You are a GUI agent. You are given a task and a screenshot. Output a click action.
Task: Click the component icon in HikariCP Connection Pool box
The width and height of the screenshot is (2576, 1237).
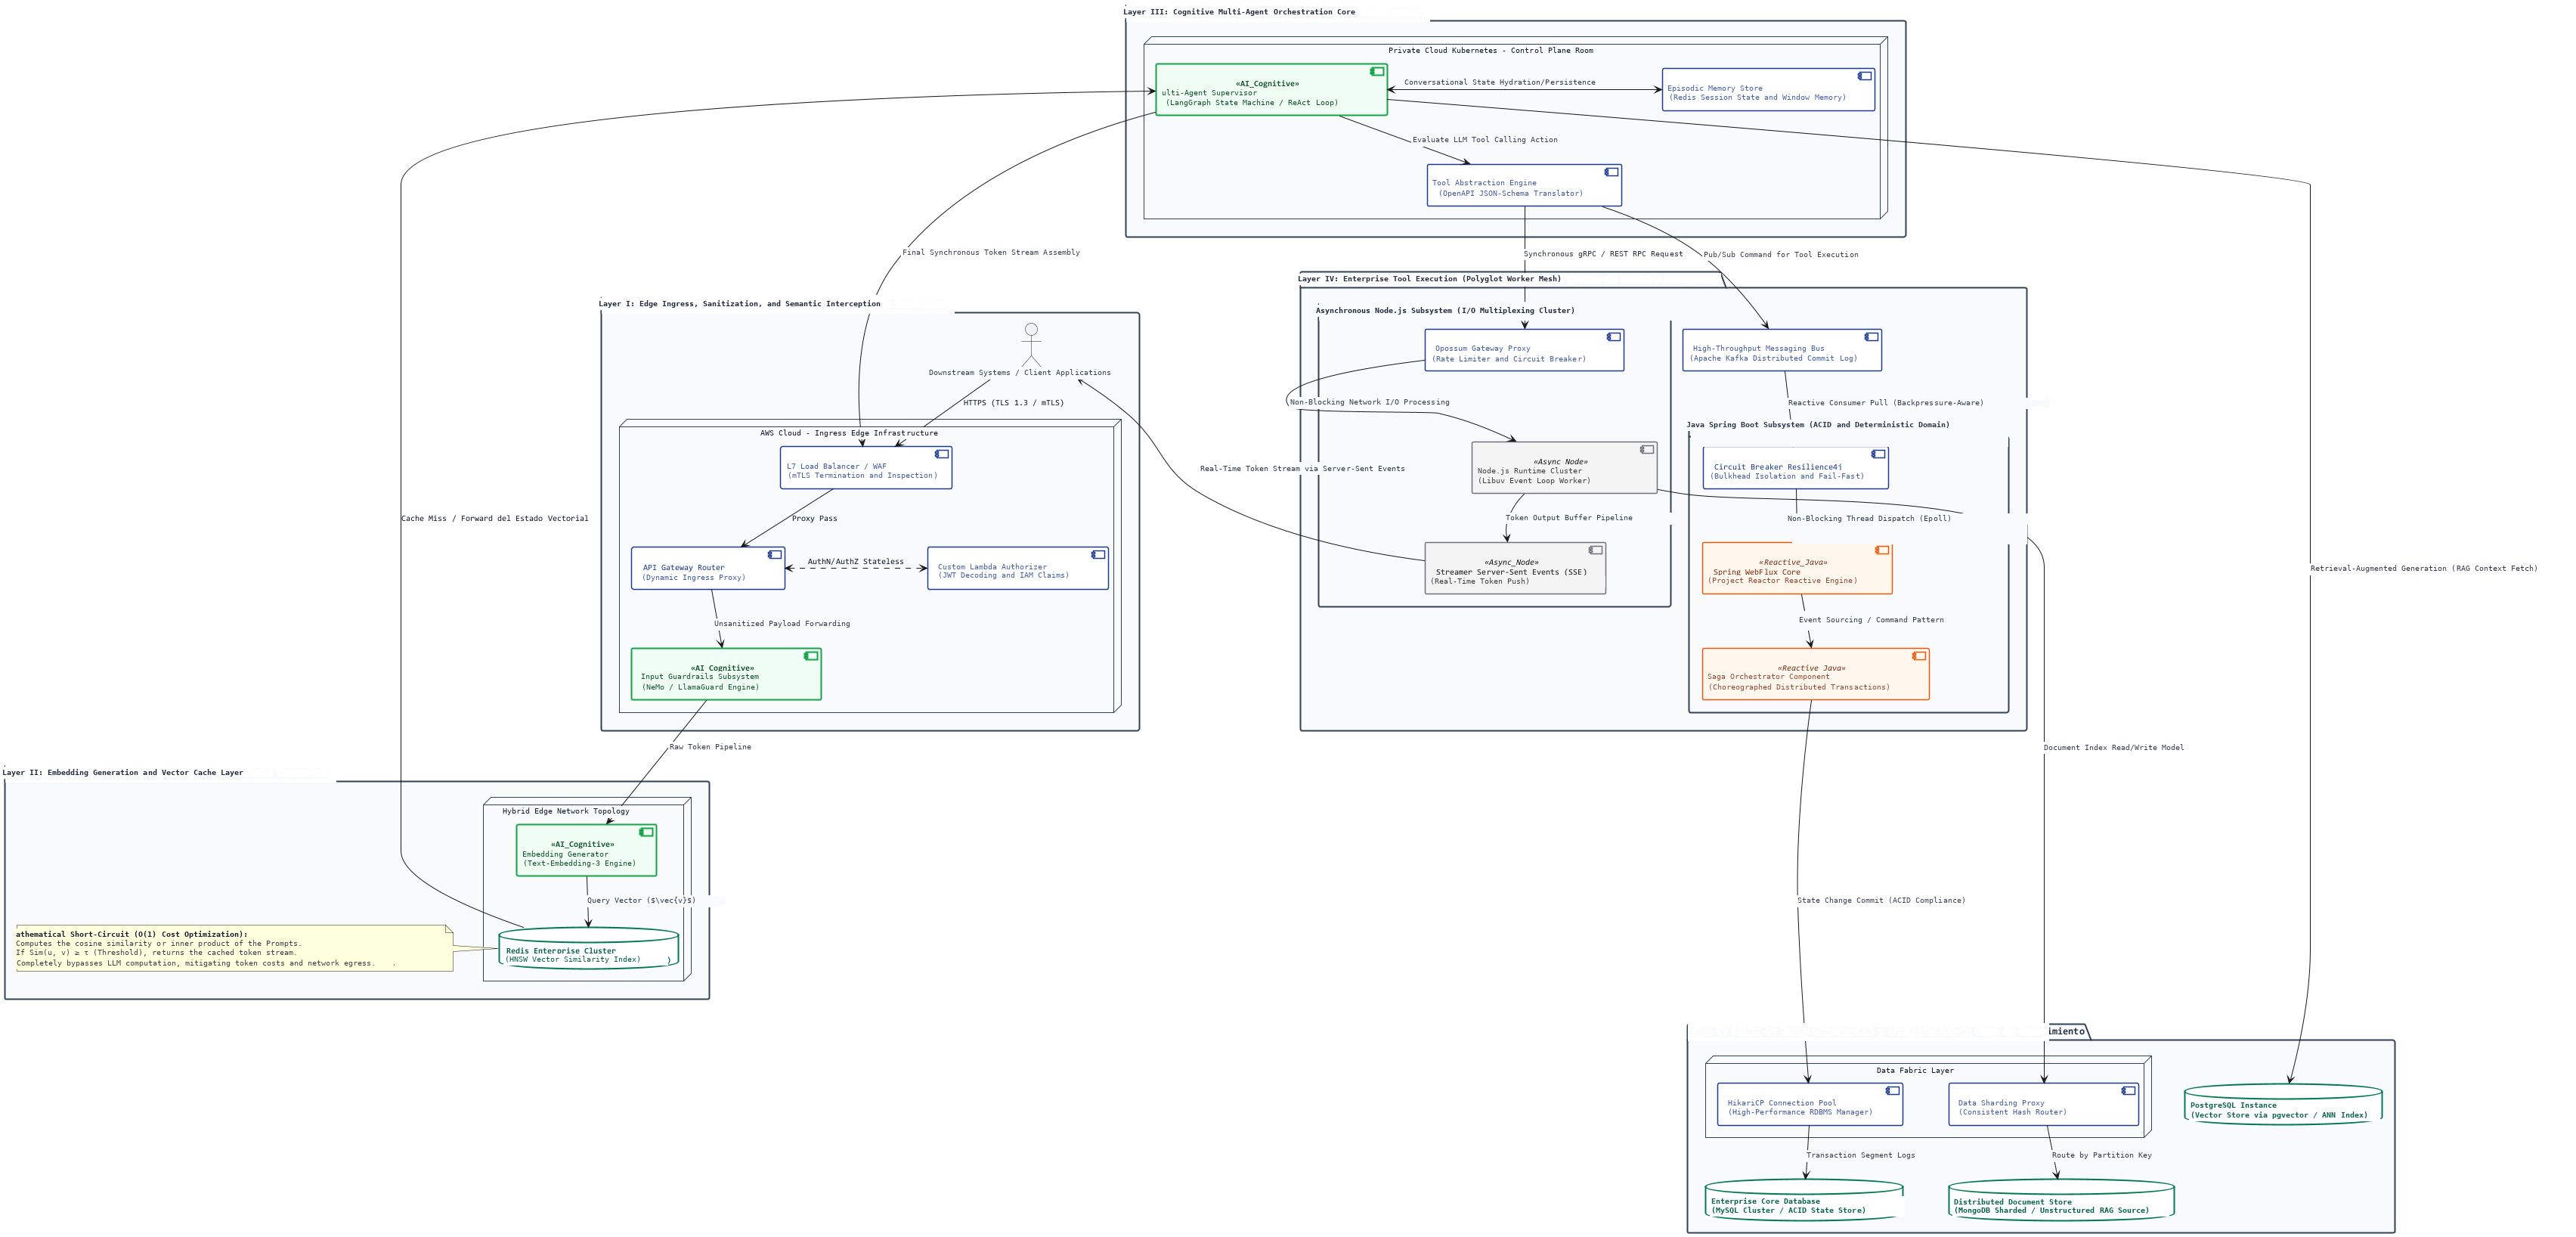(1893, 1091)
